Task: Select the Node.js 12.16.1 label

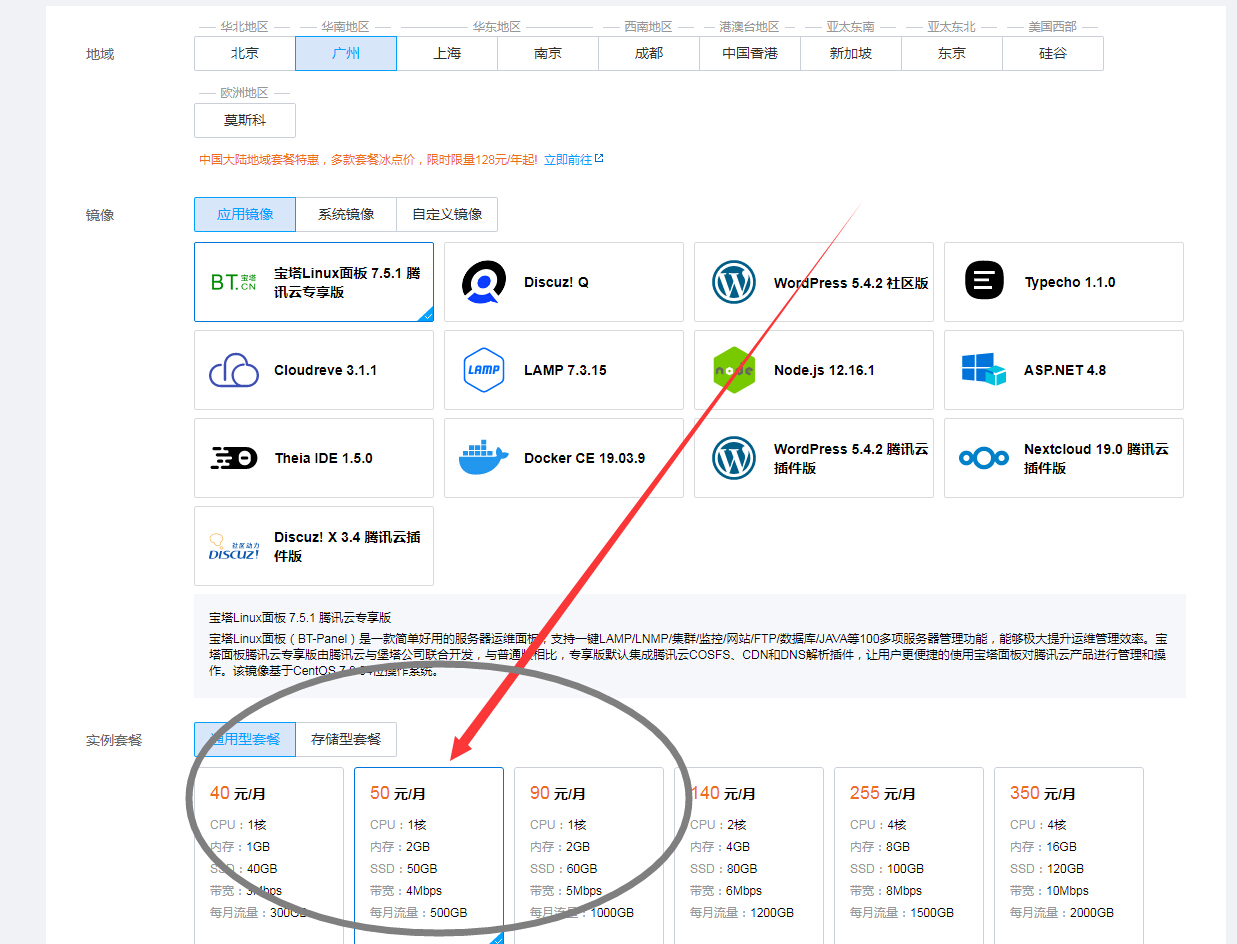Action: [824, 371]
